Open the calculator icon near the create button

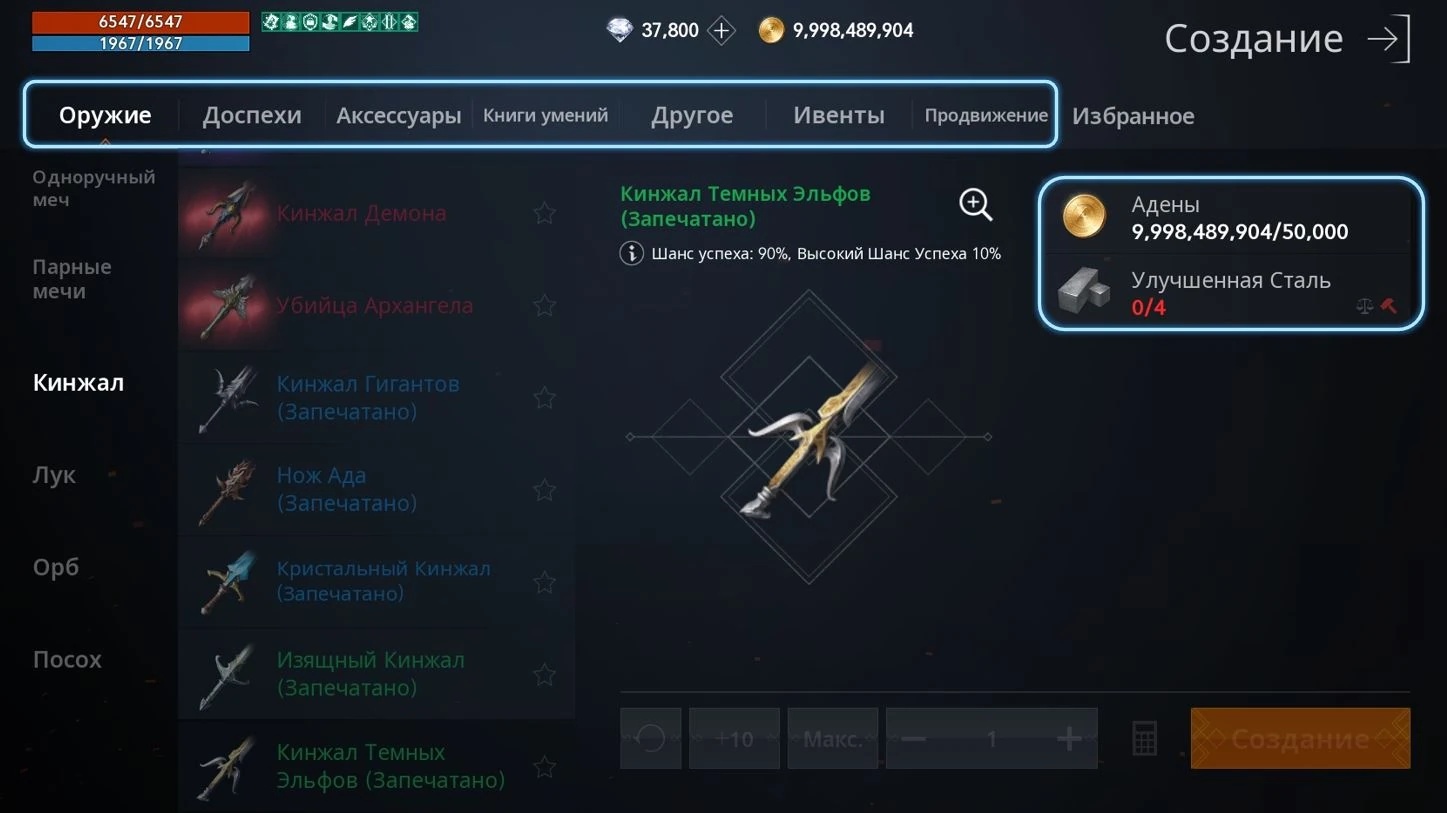(1145, 739)
